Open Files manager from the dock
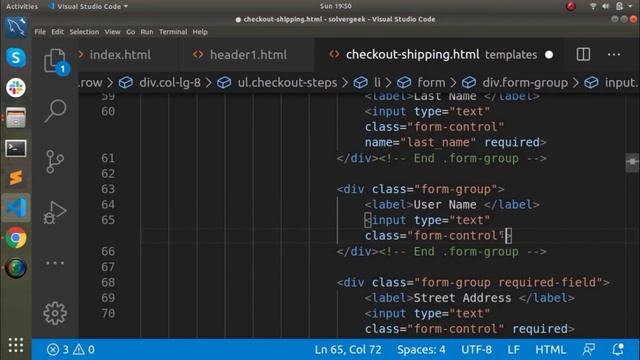This screenshot has width=640, height=360. pyautogui.click(x=16, y=118)
